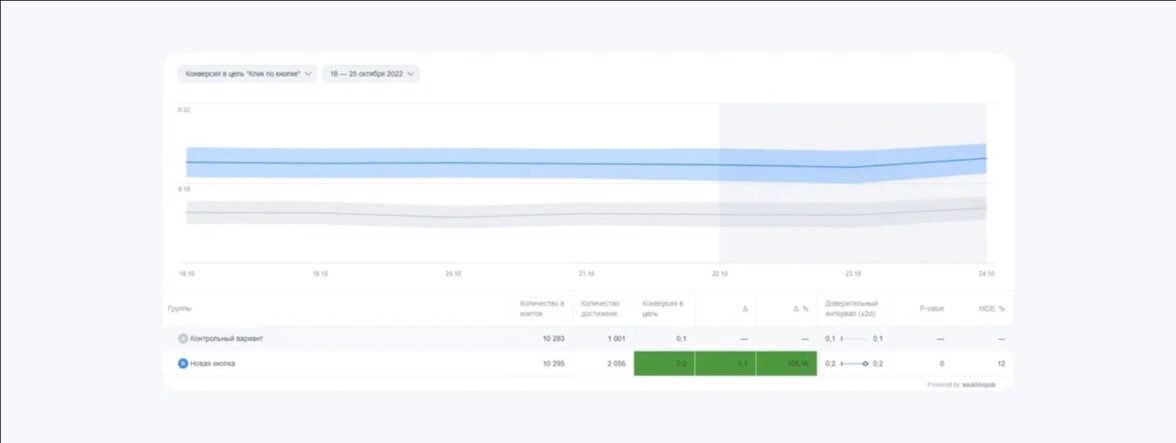Click confidence interval bar in Контрольный вариант row
The width and height of the screenshot is (1176, 443).
pos(855,339)
